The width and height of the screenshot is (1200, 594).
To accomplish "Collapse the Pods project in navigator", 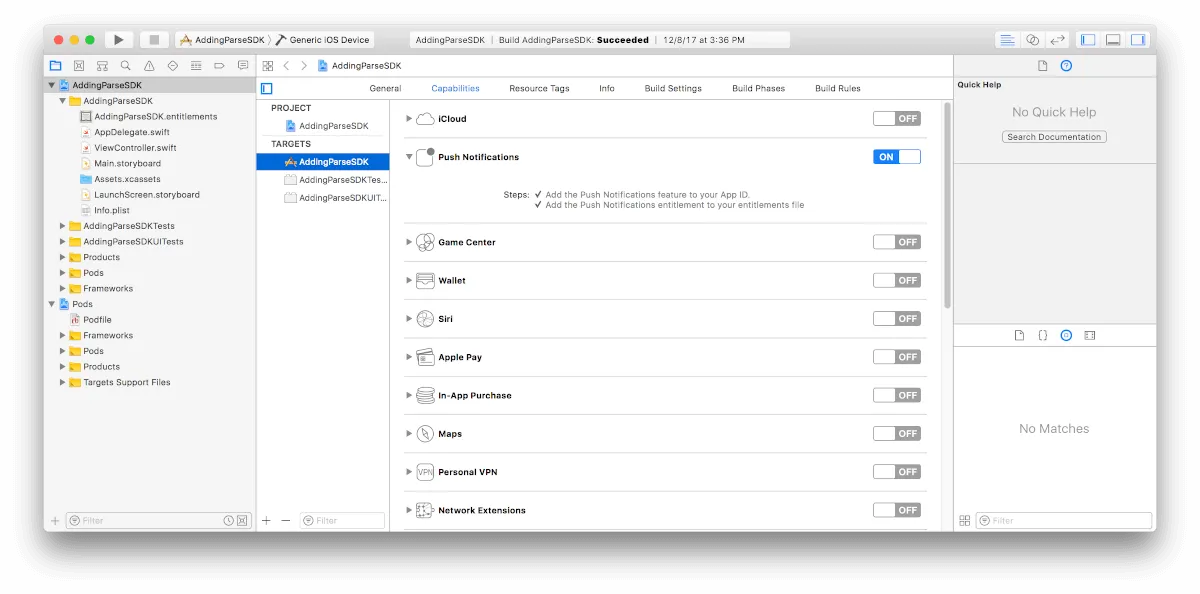I will click(x=51, y=304).
